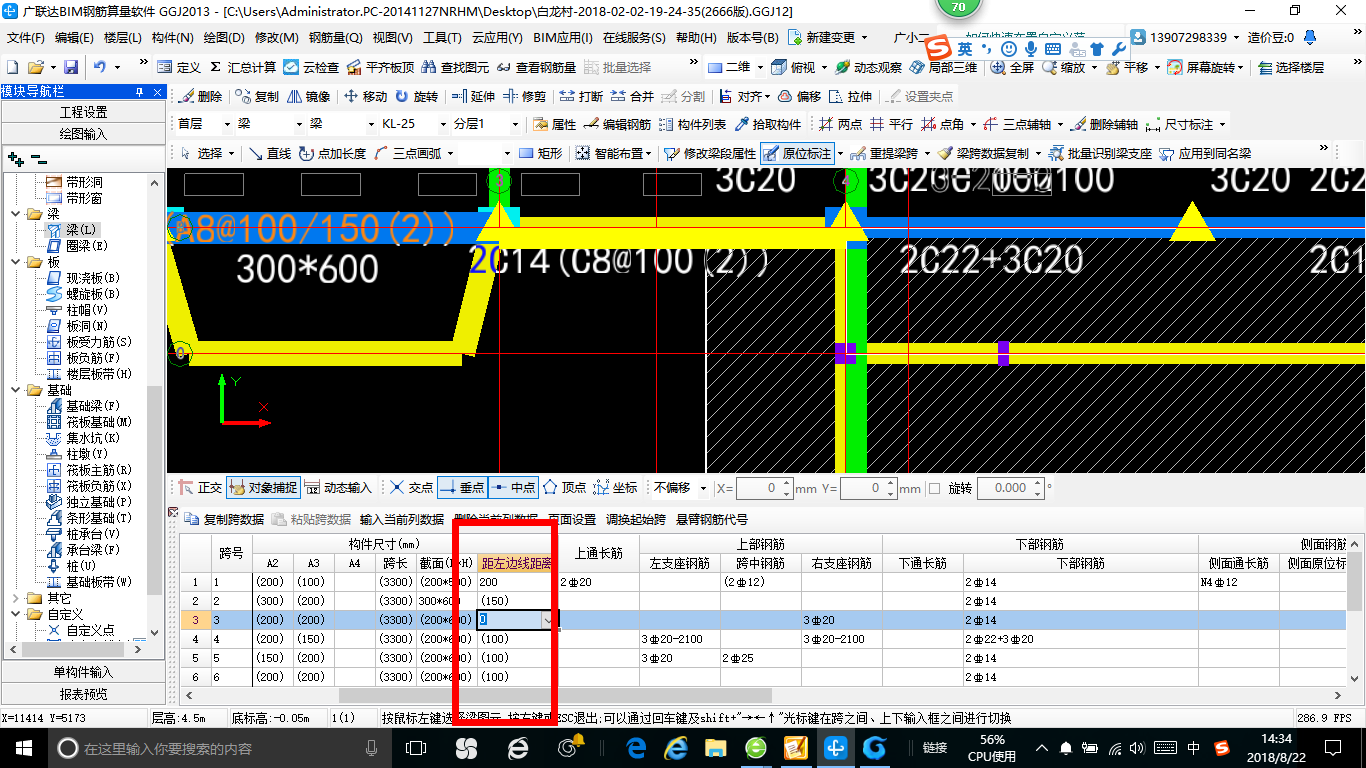Open the 构件(N) menu
The width and height of the screenshot is (1366, 768).
pyautogui.click(x=173, y=38)
